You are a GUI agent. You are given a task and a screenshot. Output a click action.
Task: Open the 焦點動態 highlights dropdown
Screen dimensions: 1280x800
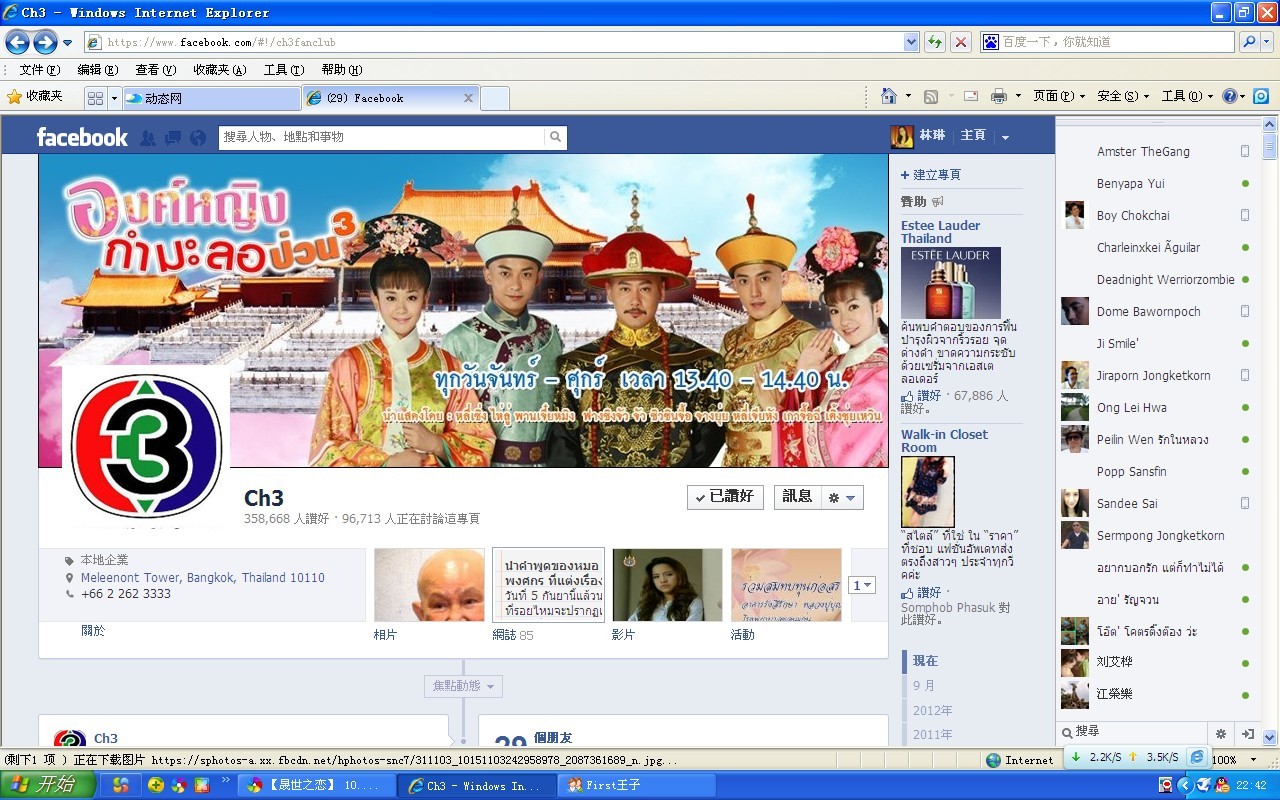(463, 686)
